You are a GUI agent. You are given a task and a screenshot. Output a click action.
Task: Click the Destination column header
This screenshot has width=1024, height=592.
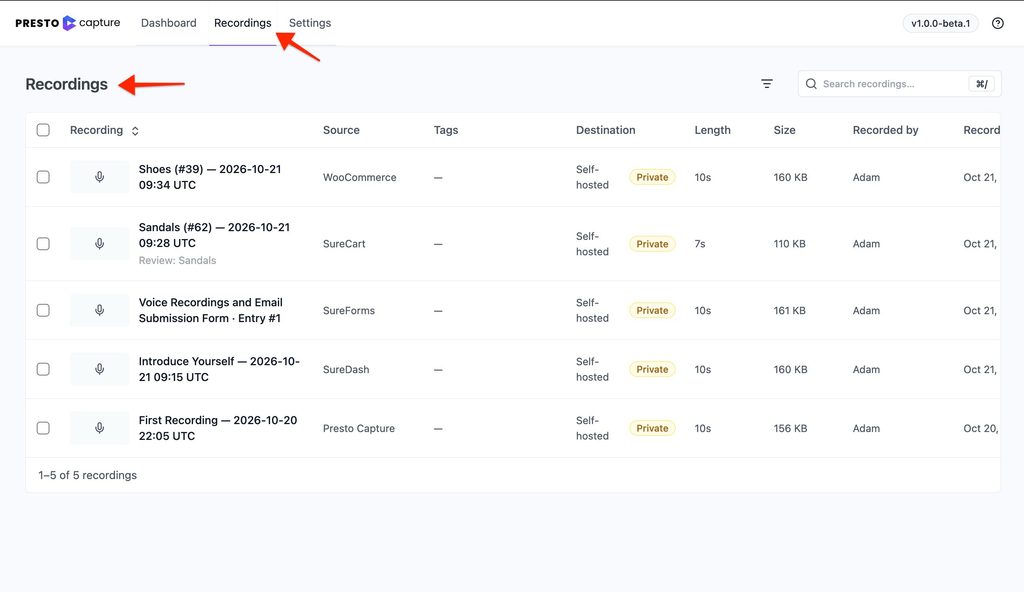click(605, 130)
